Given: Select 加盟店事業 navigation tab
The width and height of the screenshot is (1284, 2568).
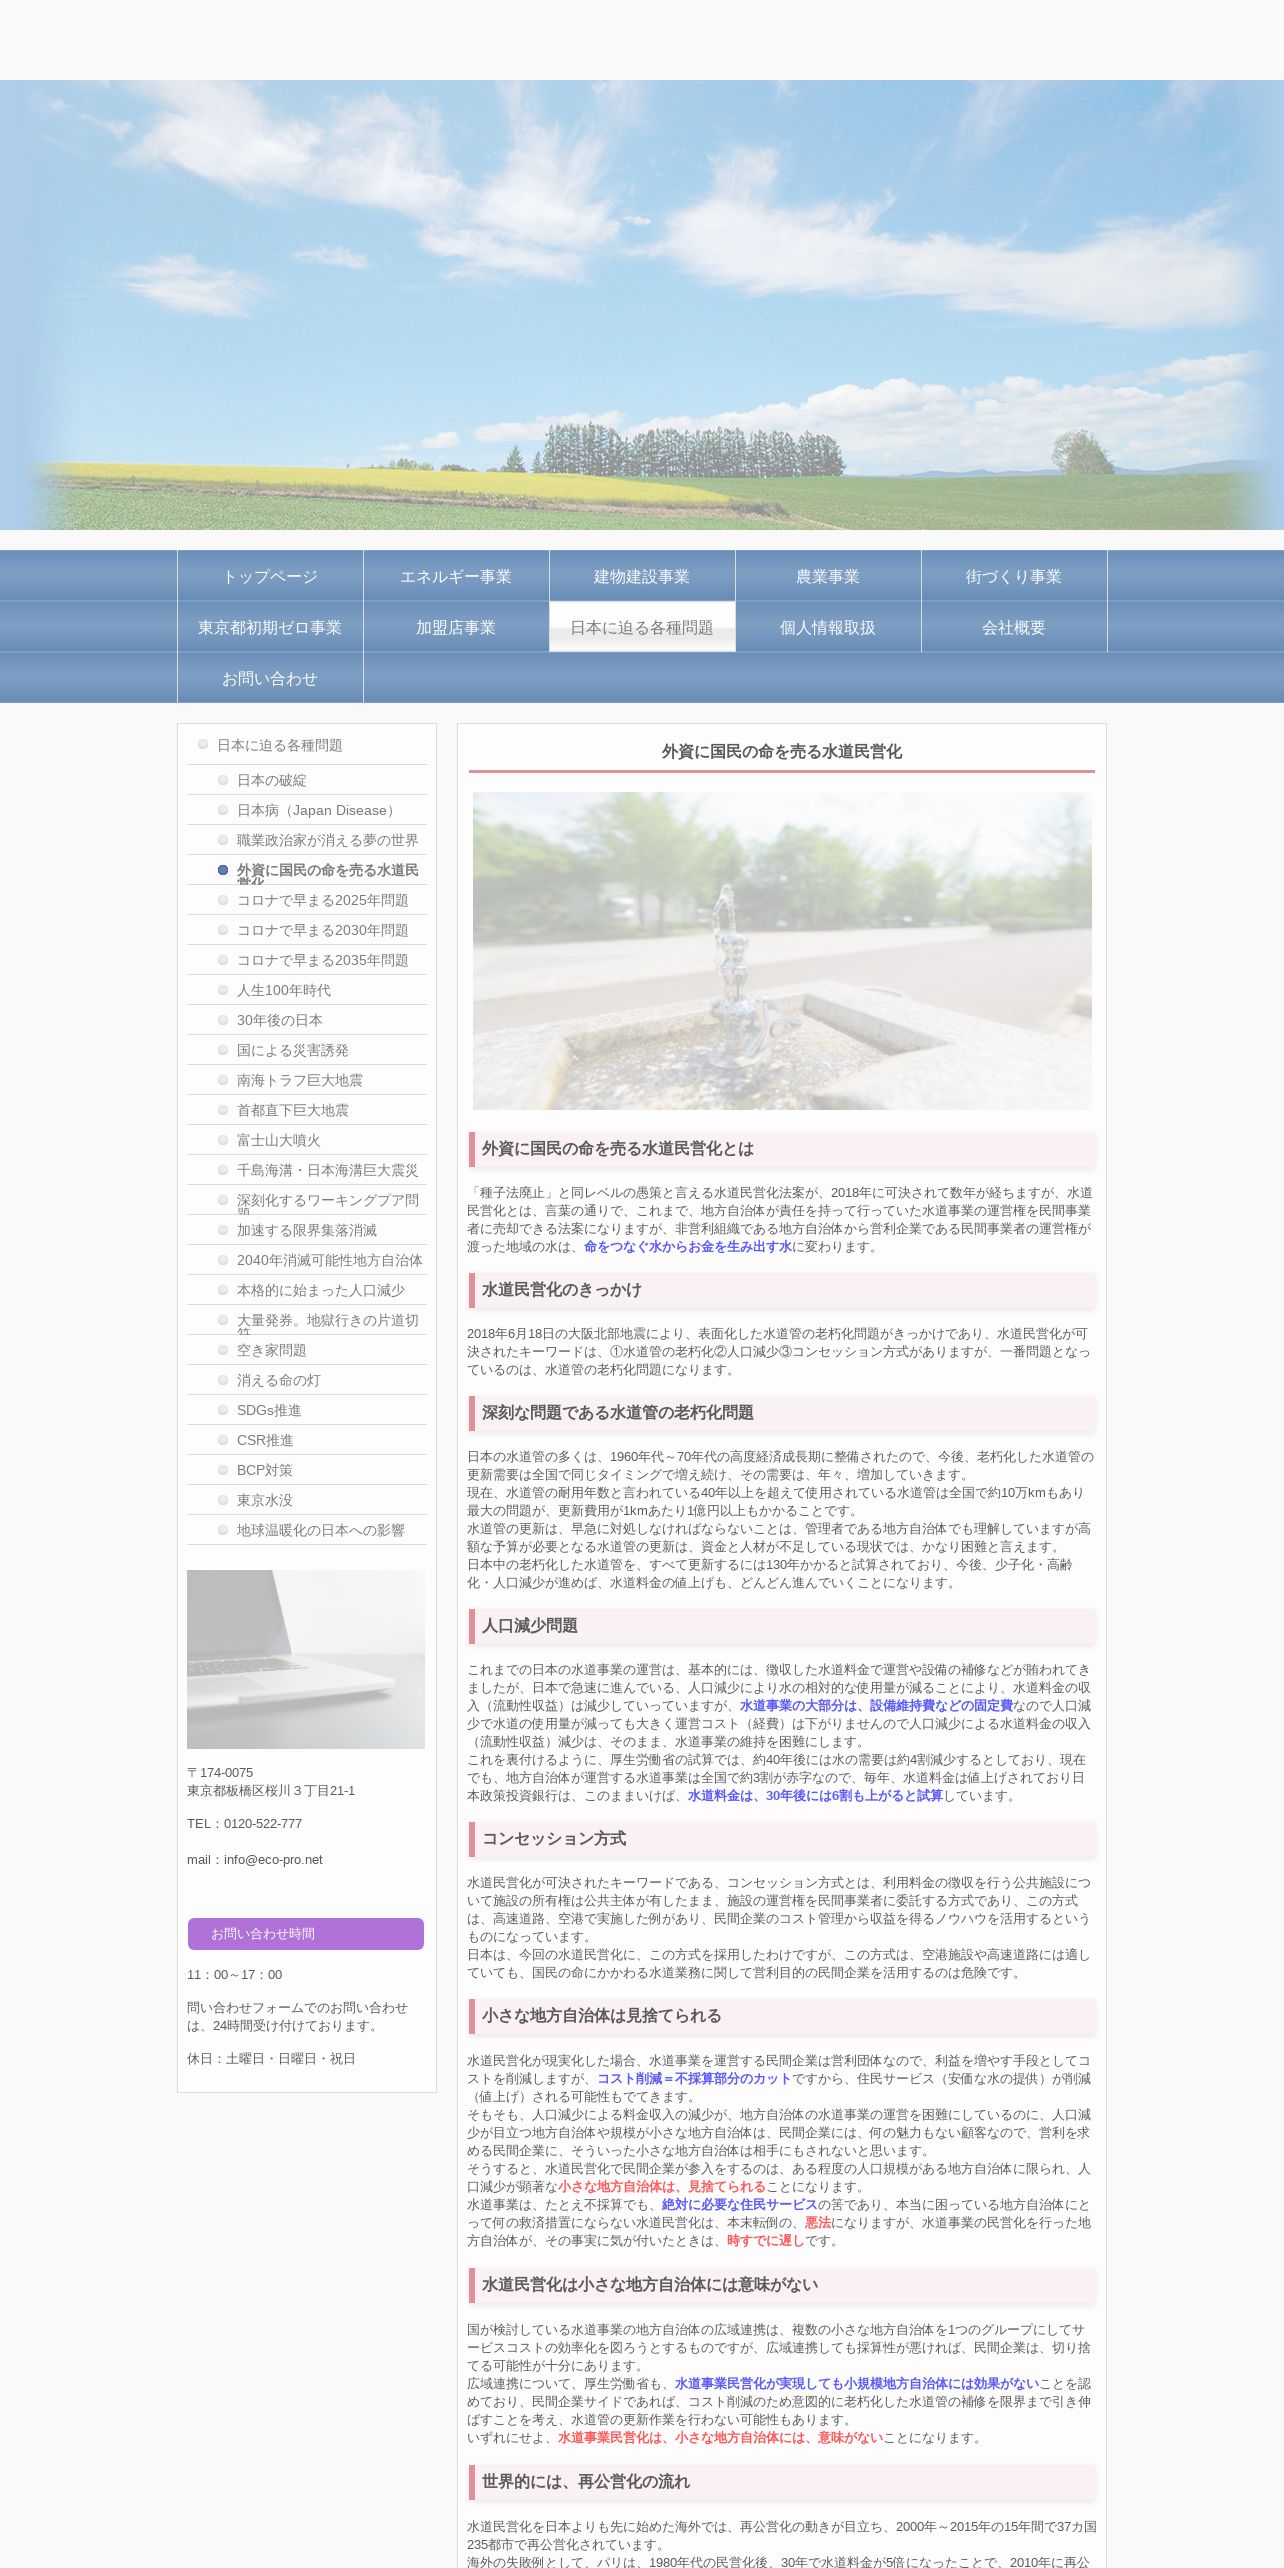Looking at the screenshot, I should coord(456,627).
